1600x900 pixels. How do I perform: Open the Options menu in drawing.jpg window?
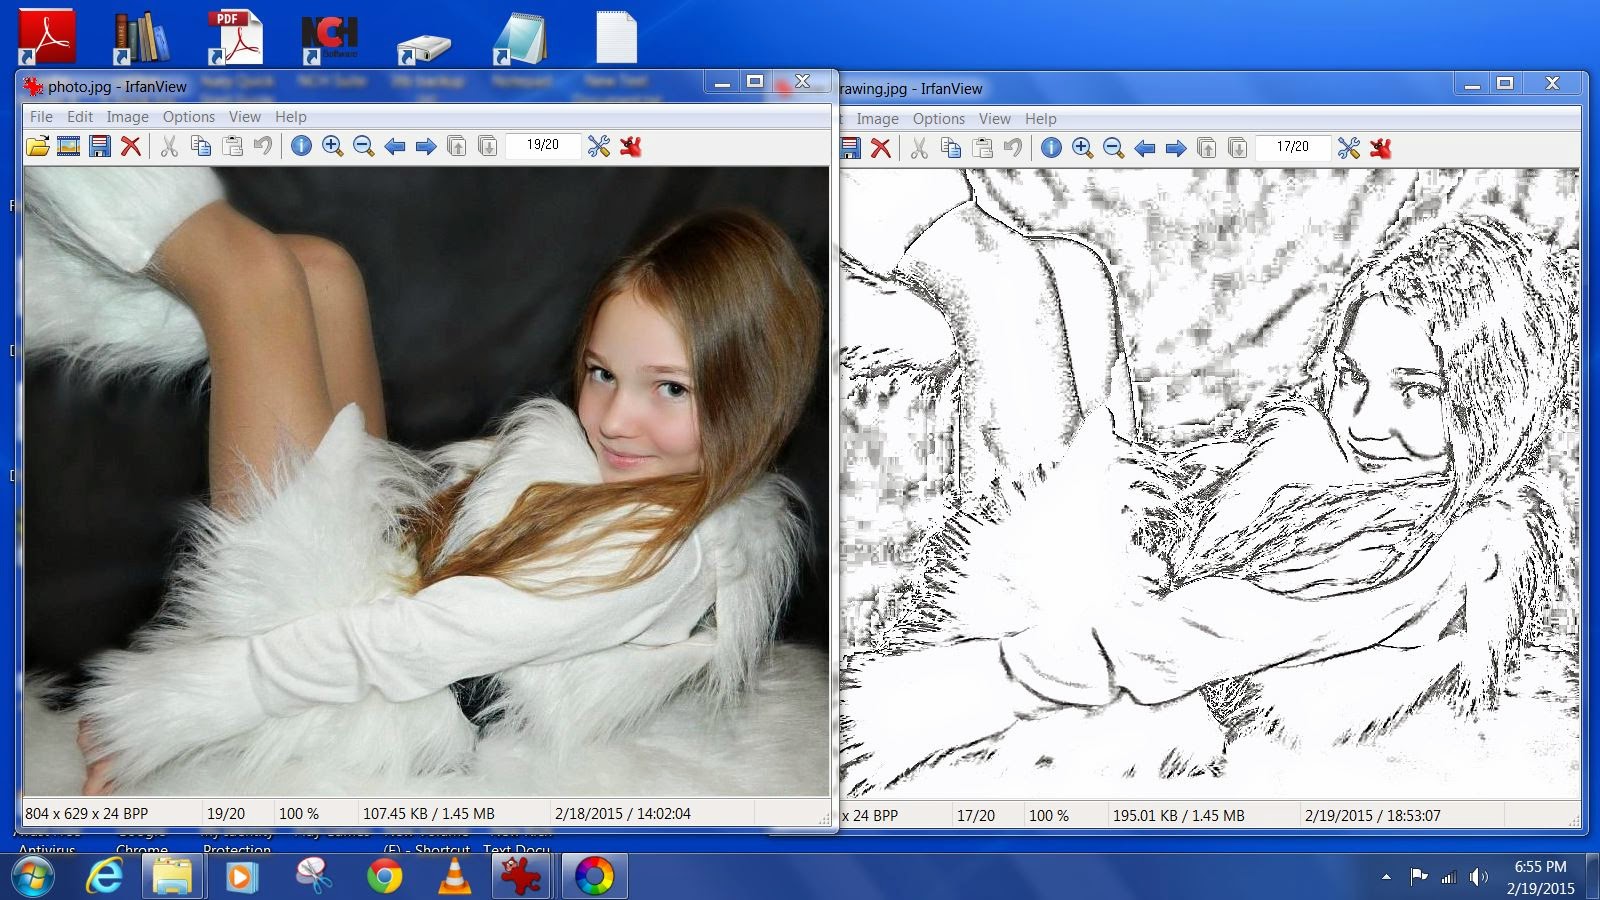939,119
